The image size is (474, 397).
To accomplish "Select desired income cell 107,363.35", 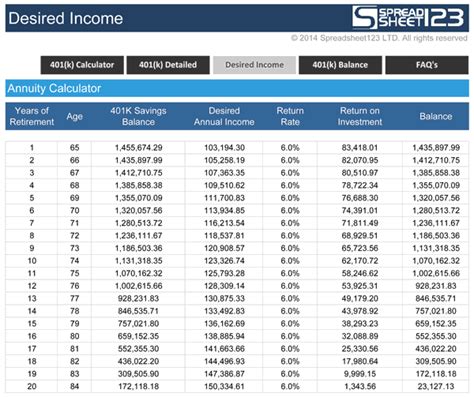I will point(224,173).
